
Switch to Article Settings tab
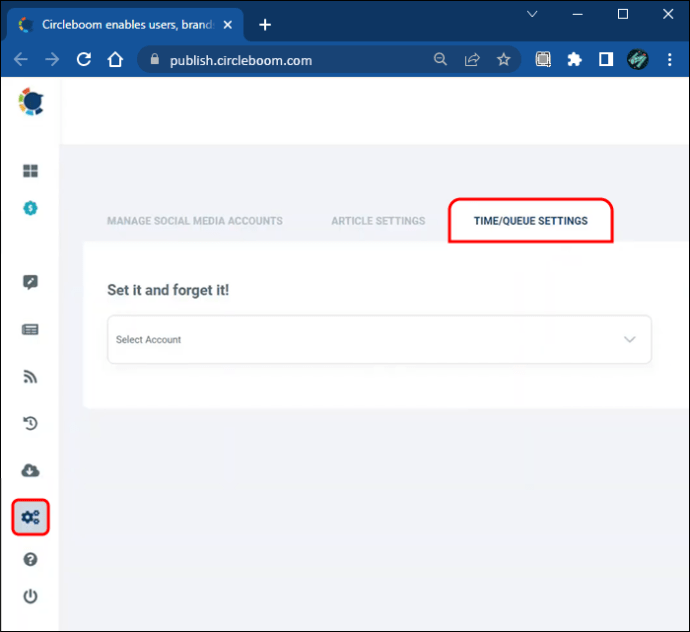378,221
